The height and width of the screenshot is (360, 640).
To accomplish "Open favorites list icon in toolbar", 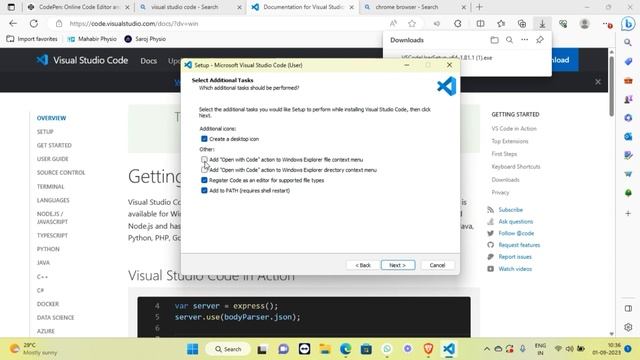I will [x=501, y=24].
